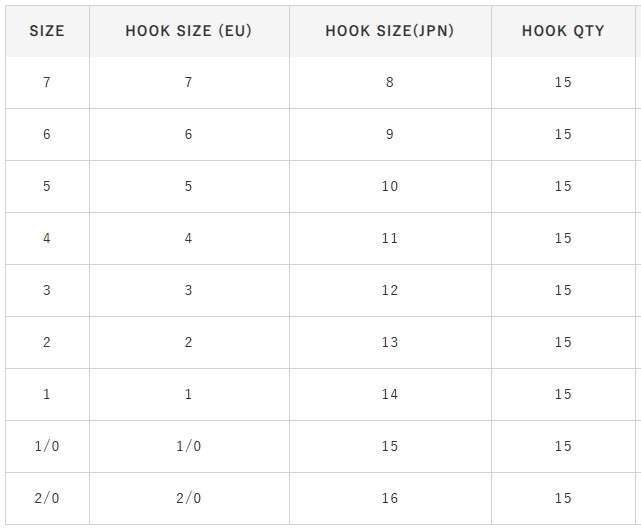Select JPN hook size 8 cell

[390, 82]
